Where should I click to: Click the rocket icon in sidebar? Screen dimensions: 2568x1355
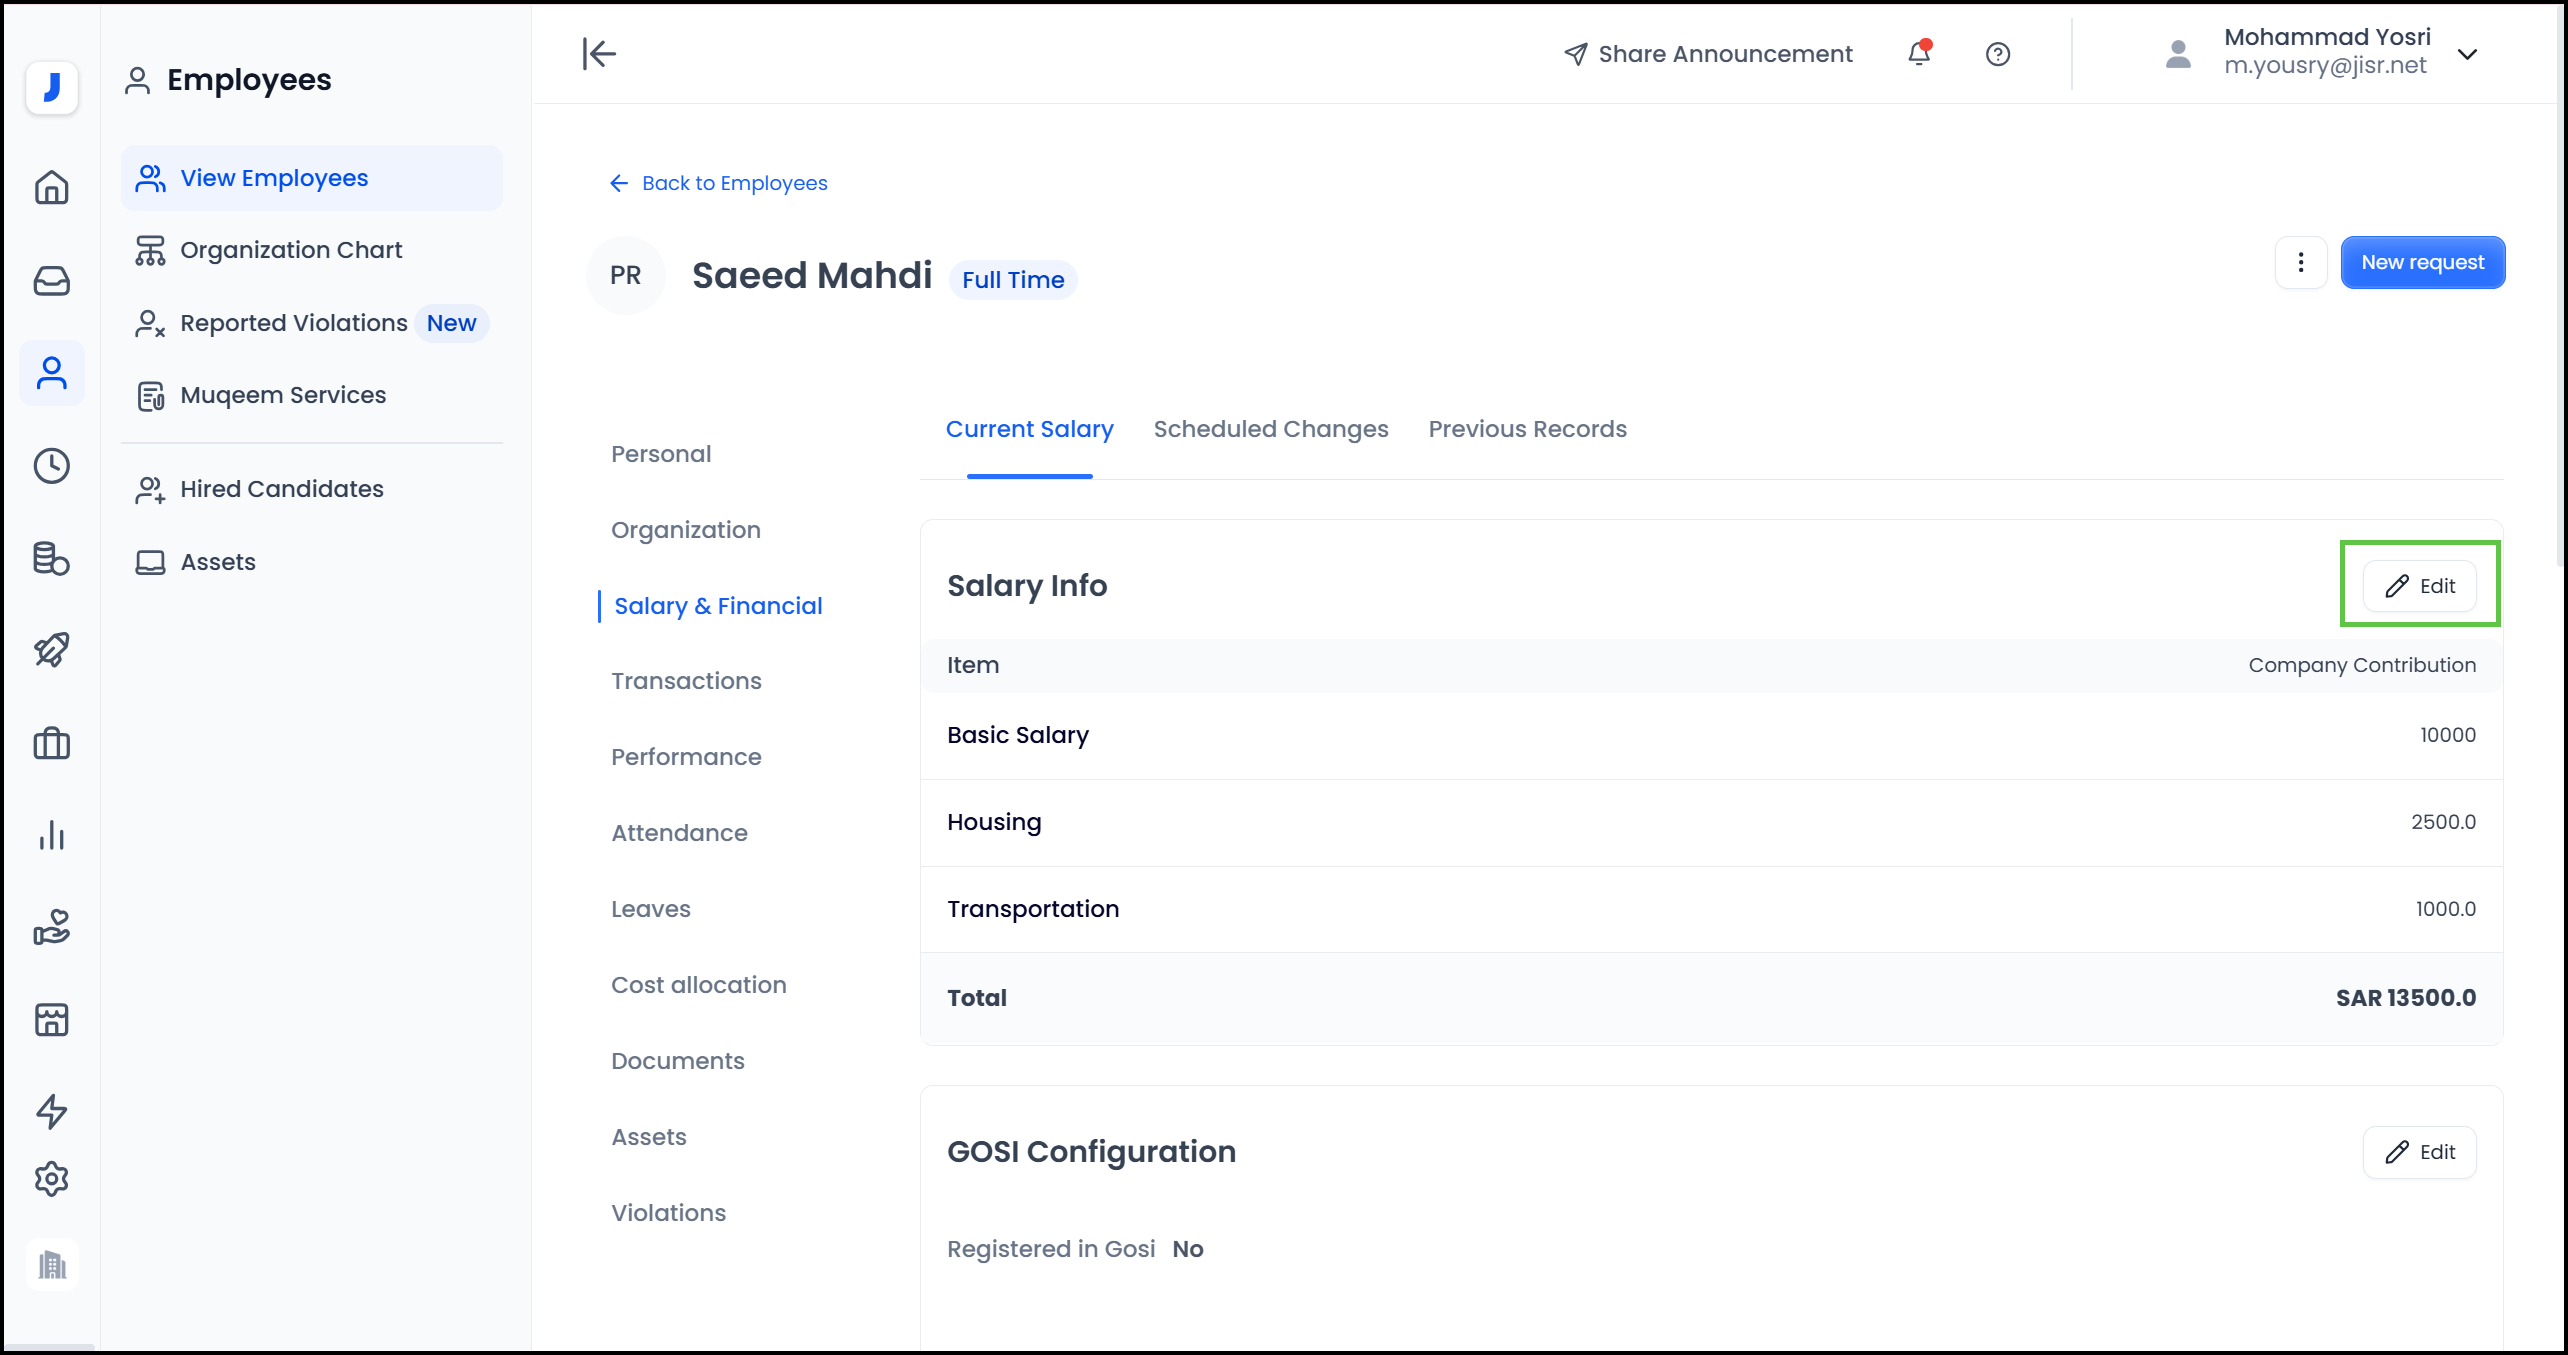pyautogui.click(x=52, y=650)
